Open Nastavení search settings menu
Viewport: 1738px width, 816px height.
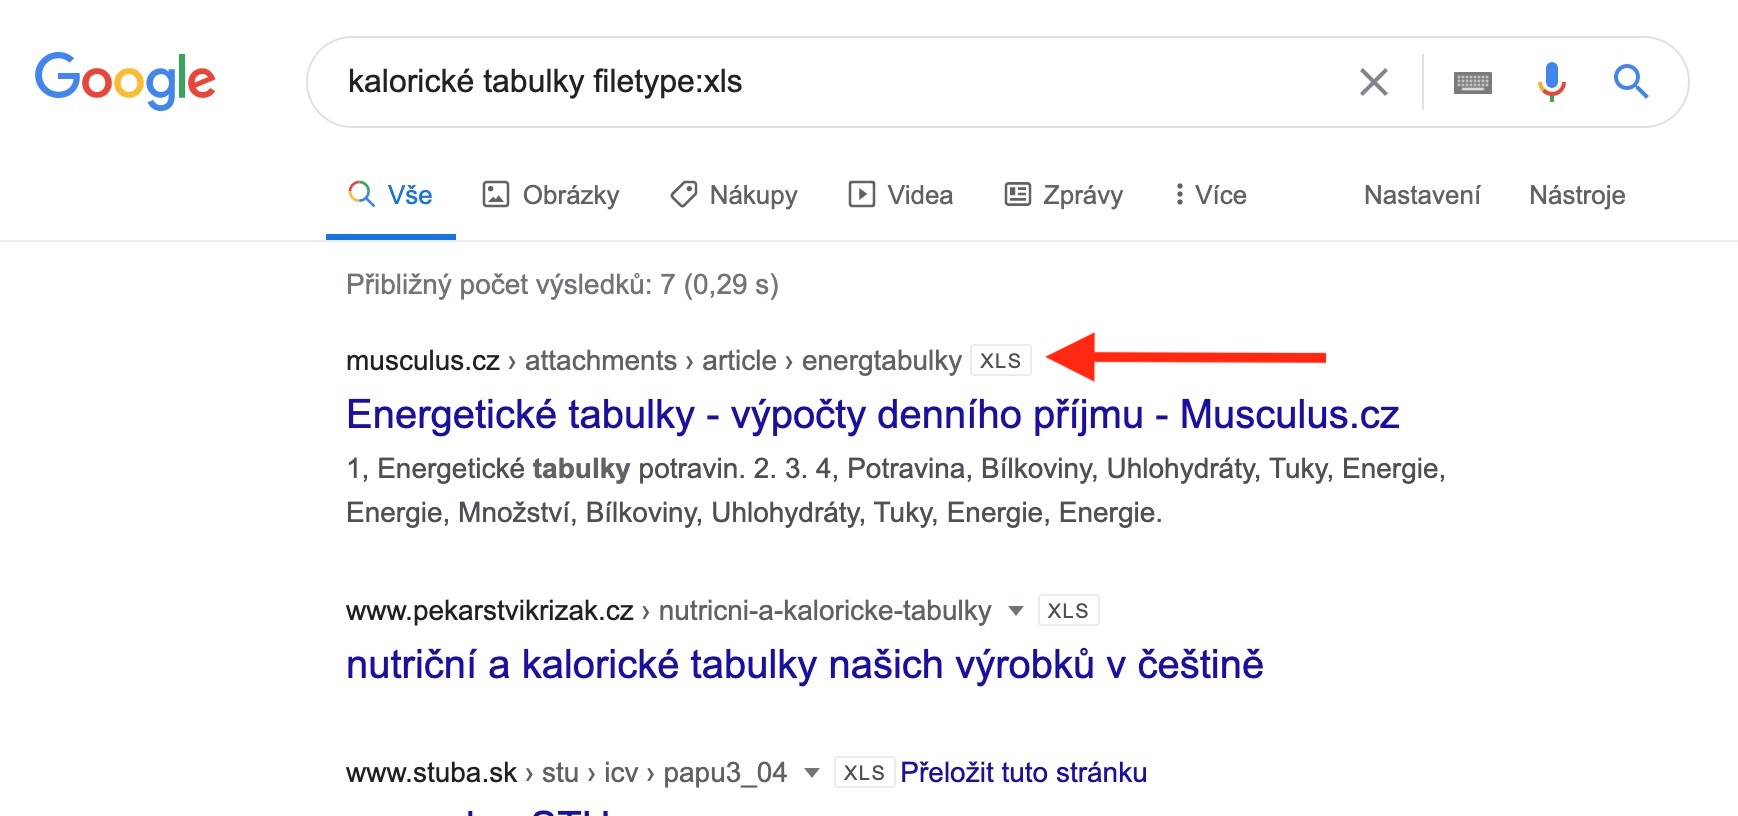point(1421,195)
